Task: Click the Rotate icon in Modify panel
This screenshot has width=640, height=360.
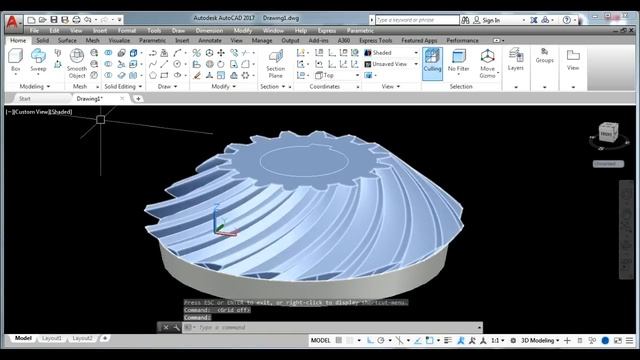Action: click(x=221, y=64)
